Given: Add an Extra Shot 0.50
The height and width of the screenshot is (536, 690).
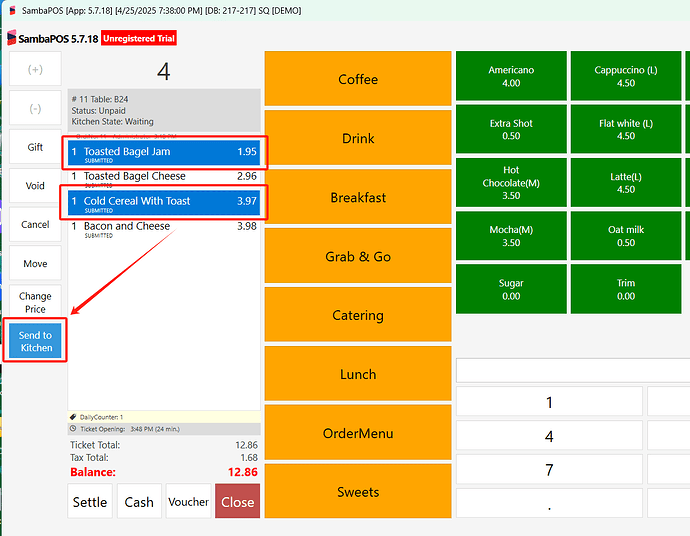Looking at the screenshot, I should click(x=511, y=129).
